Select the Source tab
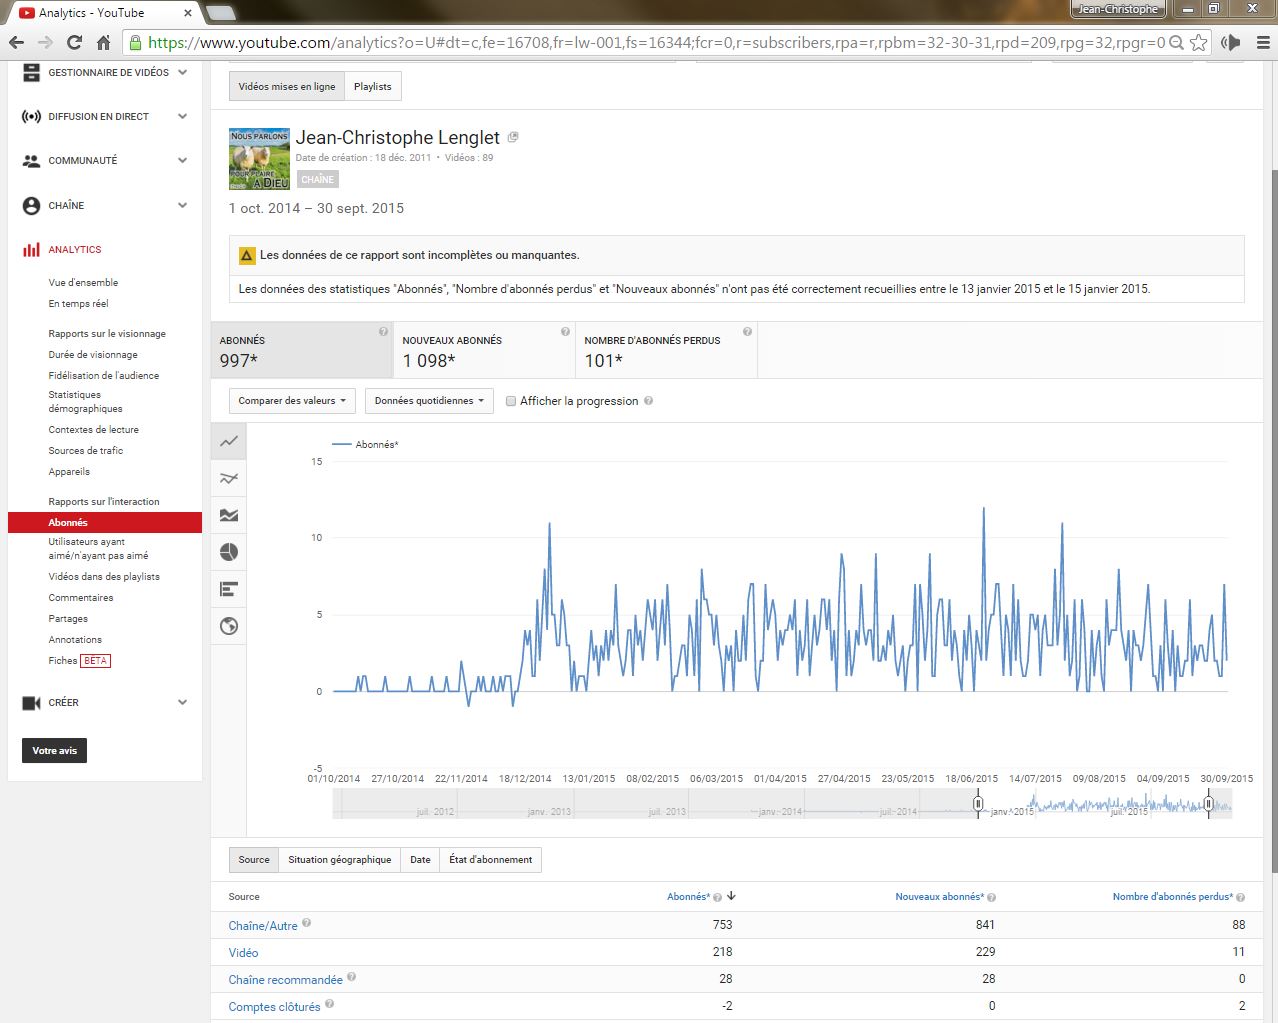This screenshot has height=1023, width=1278. click(x=254, y=860)
